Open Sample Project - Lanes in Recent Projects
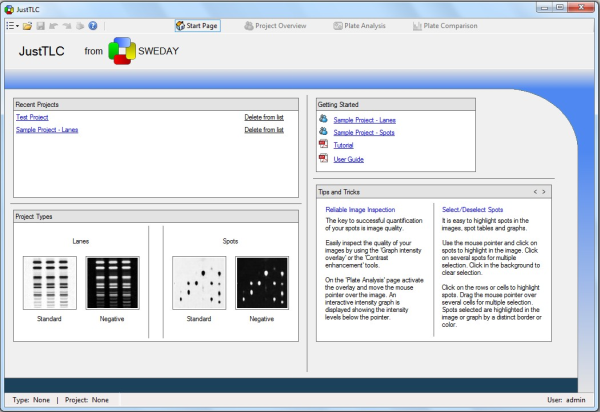Image resolution: width=600 pixels, height=412 pixels. [x=47, y=130]
